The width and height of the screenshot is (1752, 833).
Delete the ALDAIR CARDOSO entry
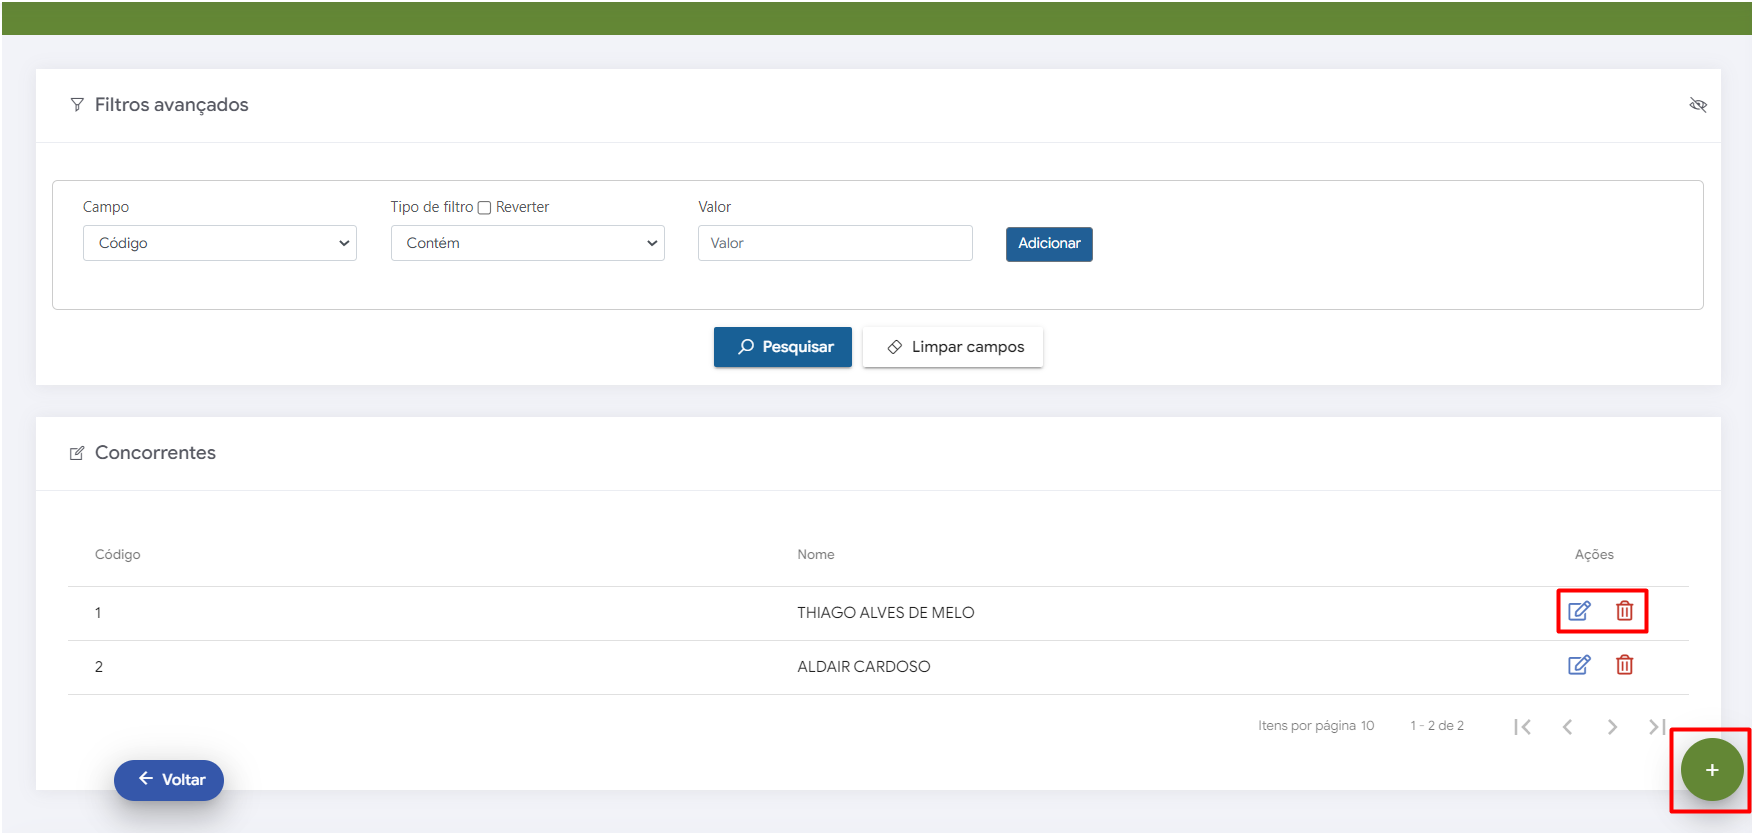click(1624, 665)
